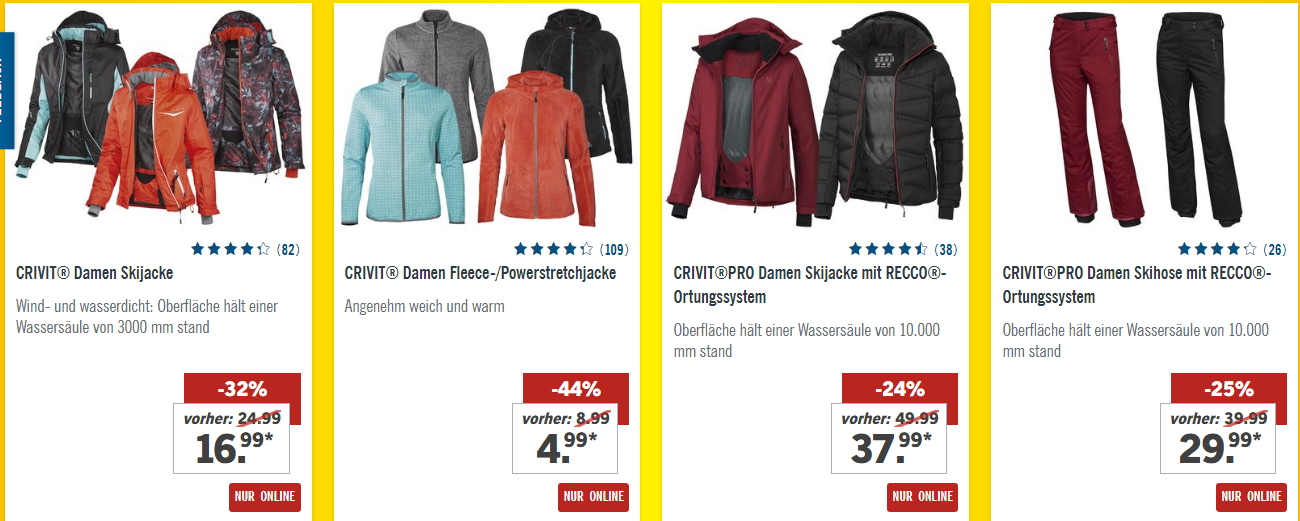Click the NUR ONLINE badge under 4.99 price
Viewport: 1300px width, 521px height.
click(x=593, y=496)
